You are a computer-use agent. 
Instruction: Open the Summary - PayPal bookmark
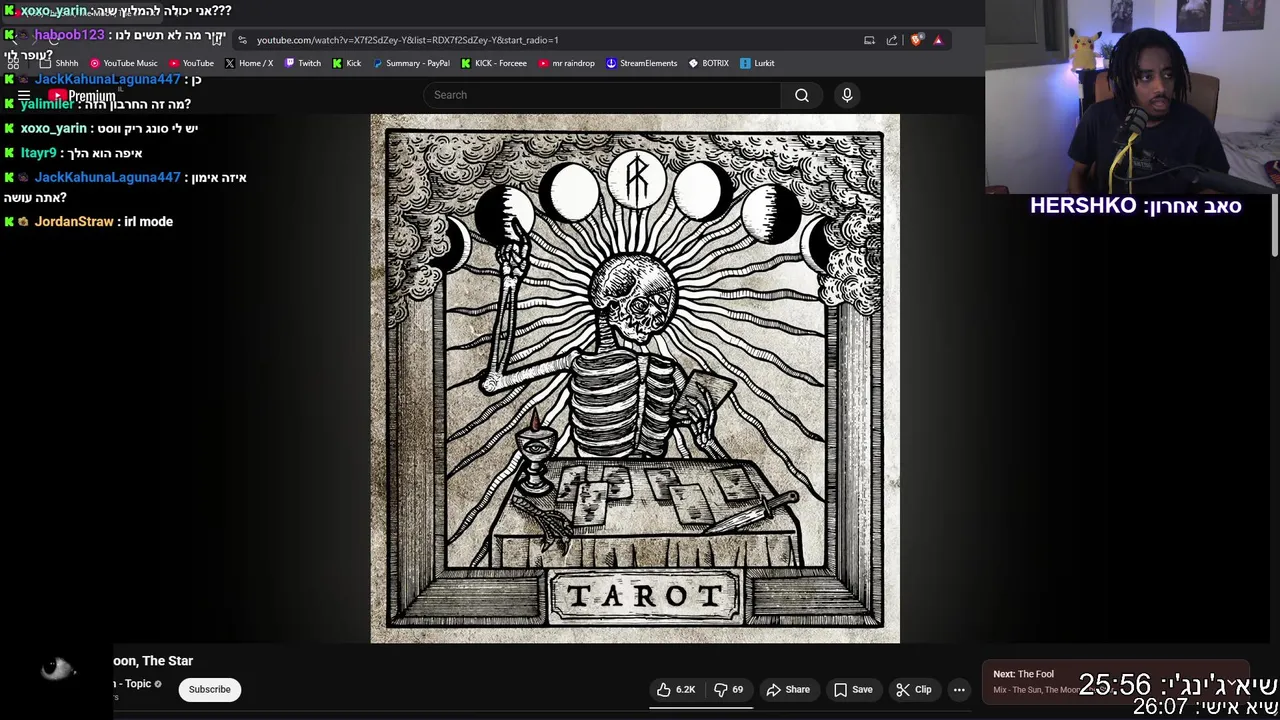411,63
